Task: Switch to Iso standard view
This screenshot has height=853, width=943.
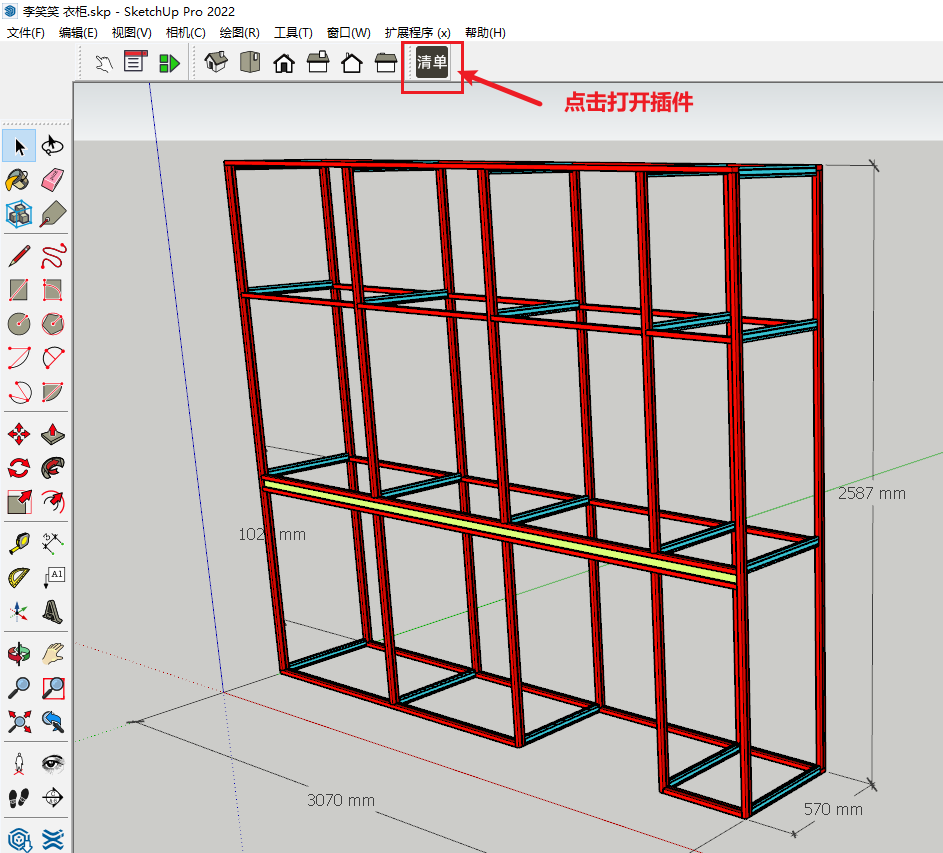Action: click(215, 63)
